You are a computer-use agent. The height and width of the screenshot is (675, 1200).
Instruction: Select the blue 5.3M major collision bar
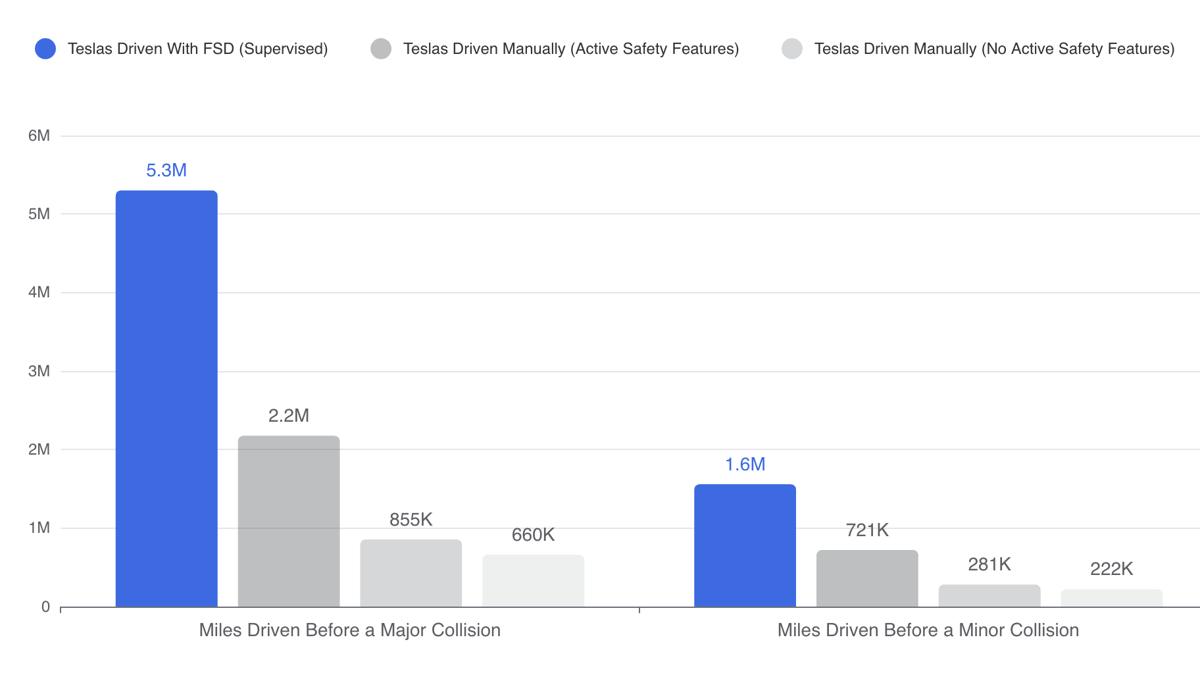pos(166,398)
